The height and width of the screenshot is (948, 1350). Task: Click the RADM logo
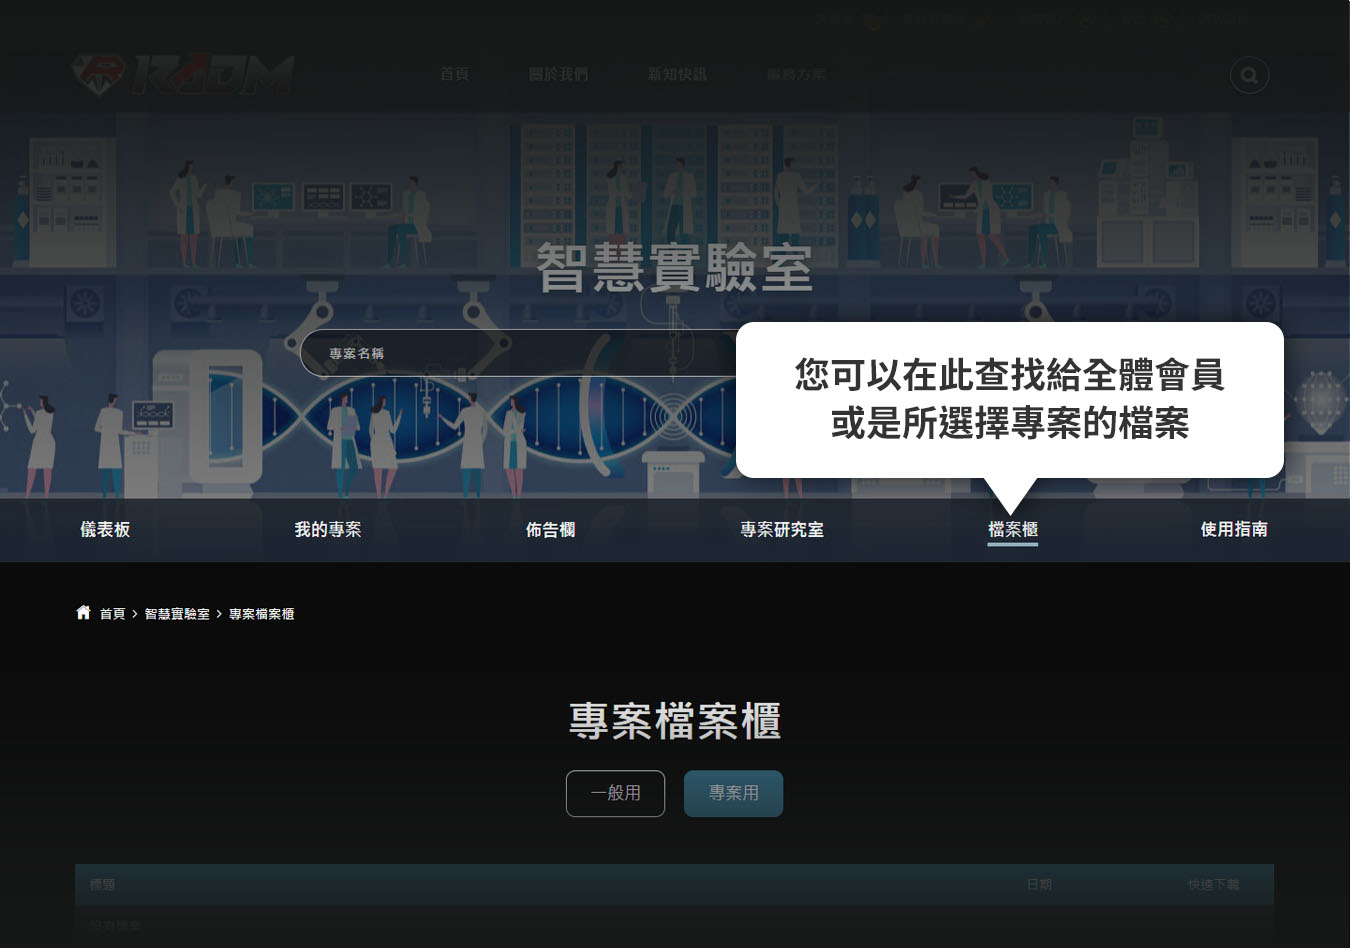click(x=183, y=74)
